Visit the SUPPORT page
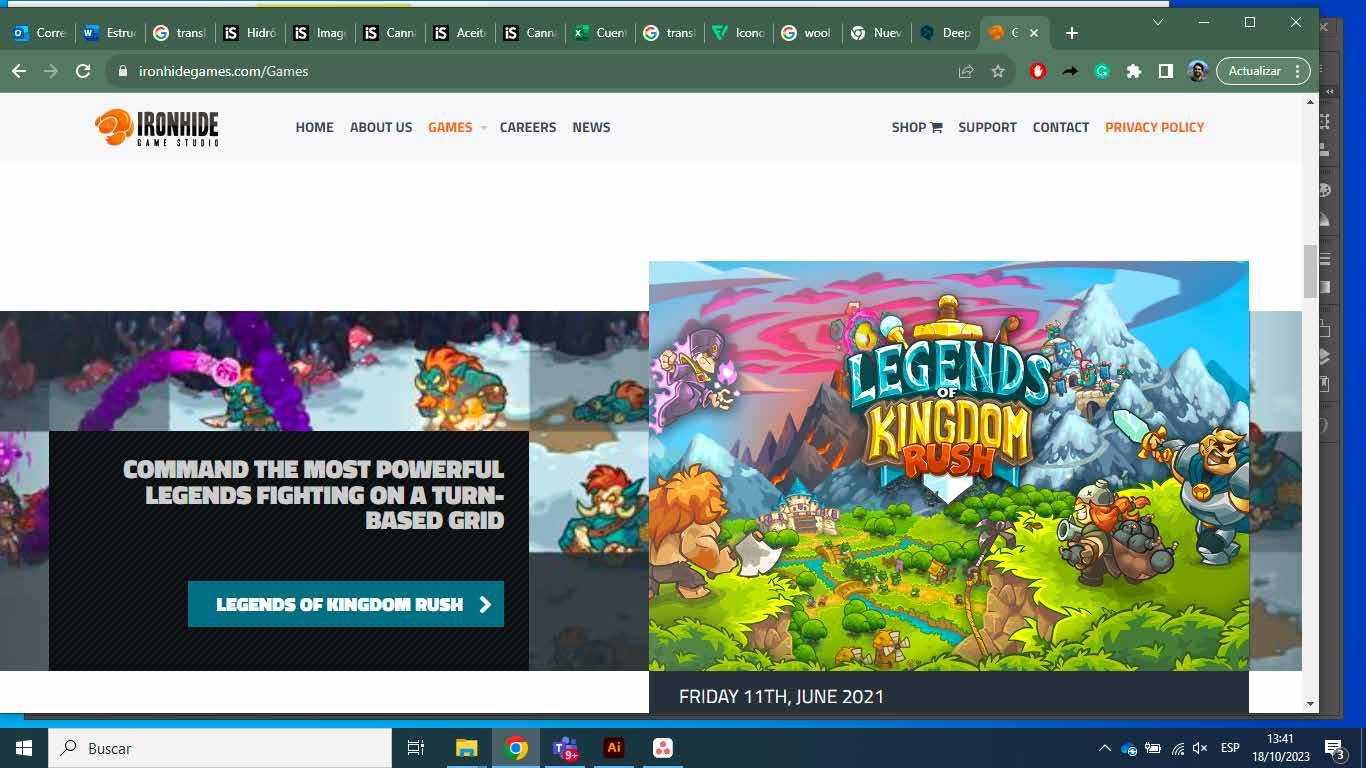The height and width of the screenshot is (768, 1366). click(987, 127)
